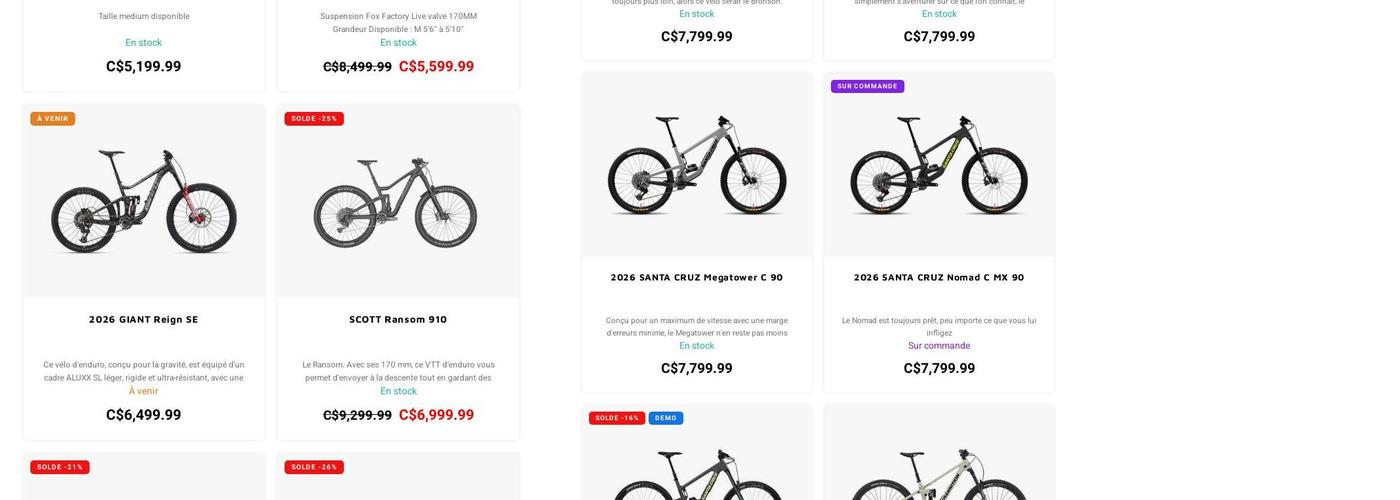Click the purple SUR COMMANDE badge
This screenshot has height=500, width=1400.
tap(867, 87)
